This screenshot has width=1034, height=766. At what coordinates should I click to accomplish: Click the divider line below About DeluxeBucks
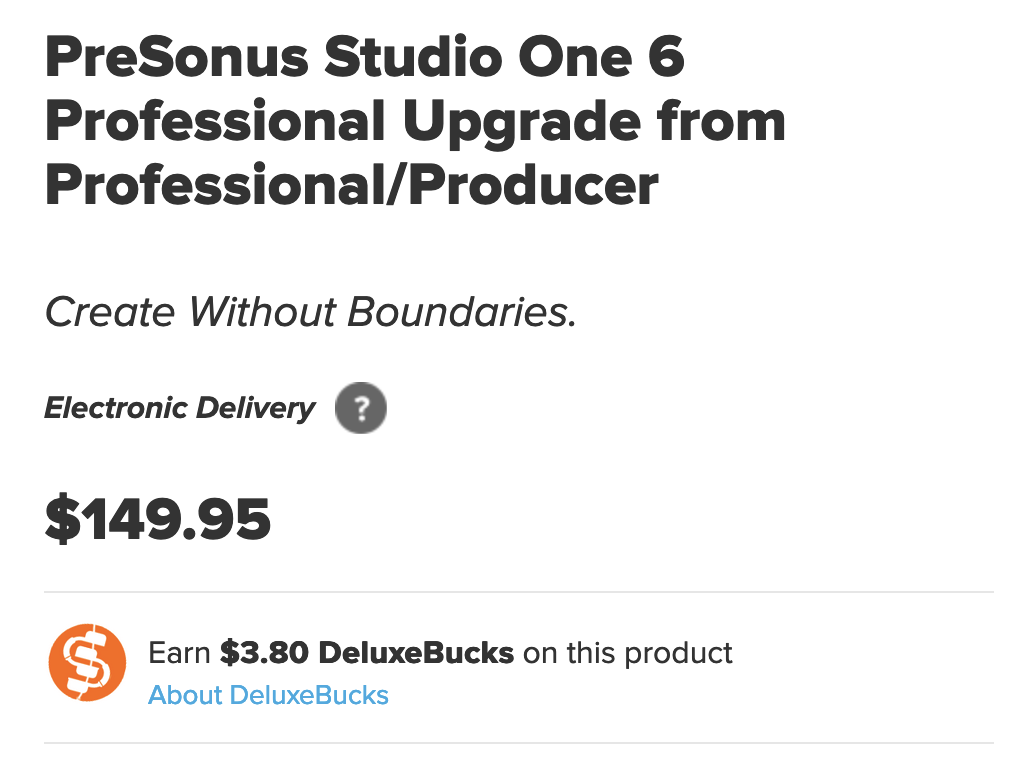pos(519,742)
